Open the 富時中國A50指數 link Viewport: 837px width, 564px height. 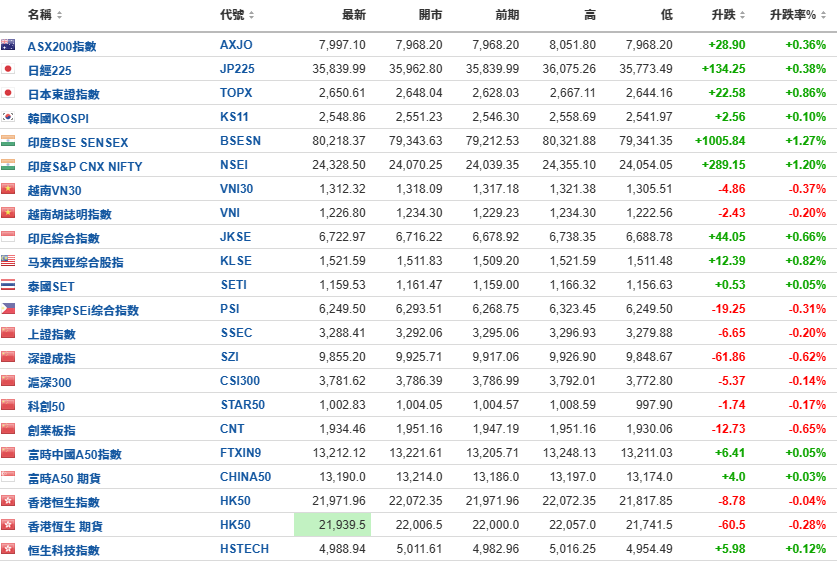(x=75, y=455)
